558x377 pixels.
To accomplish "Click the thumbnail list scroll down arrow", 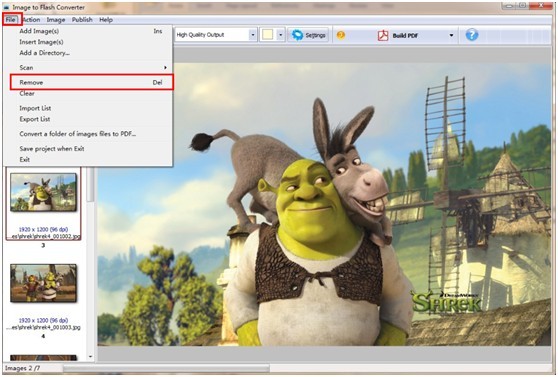I will click(x=90, y=356).
